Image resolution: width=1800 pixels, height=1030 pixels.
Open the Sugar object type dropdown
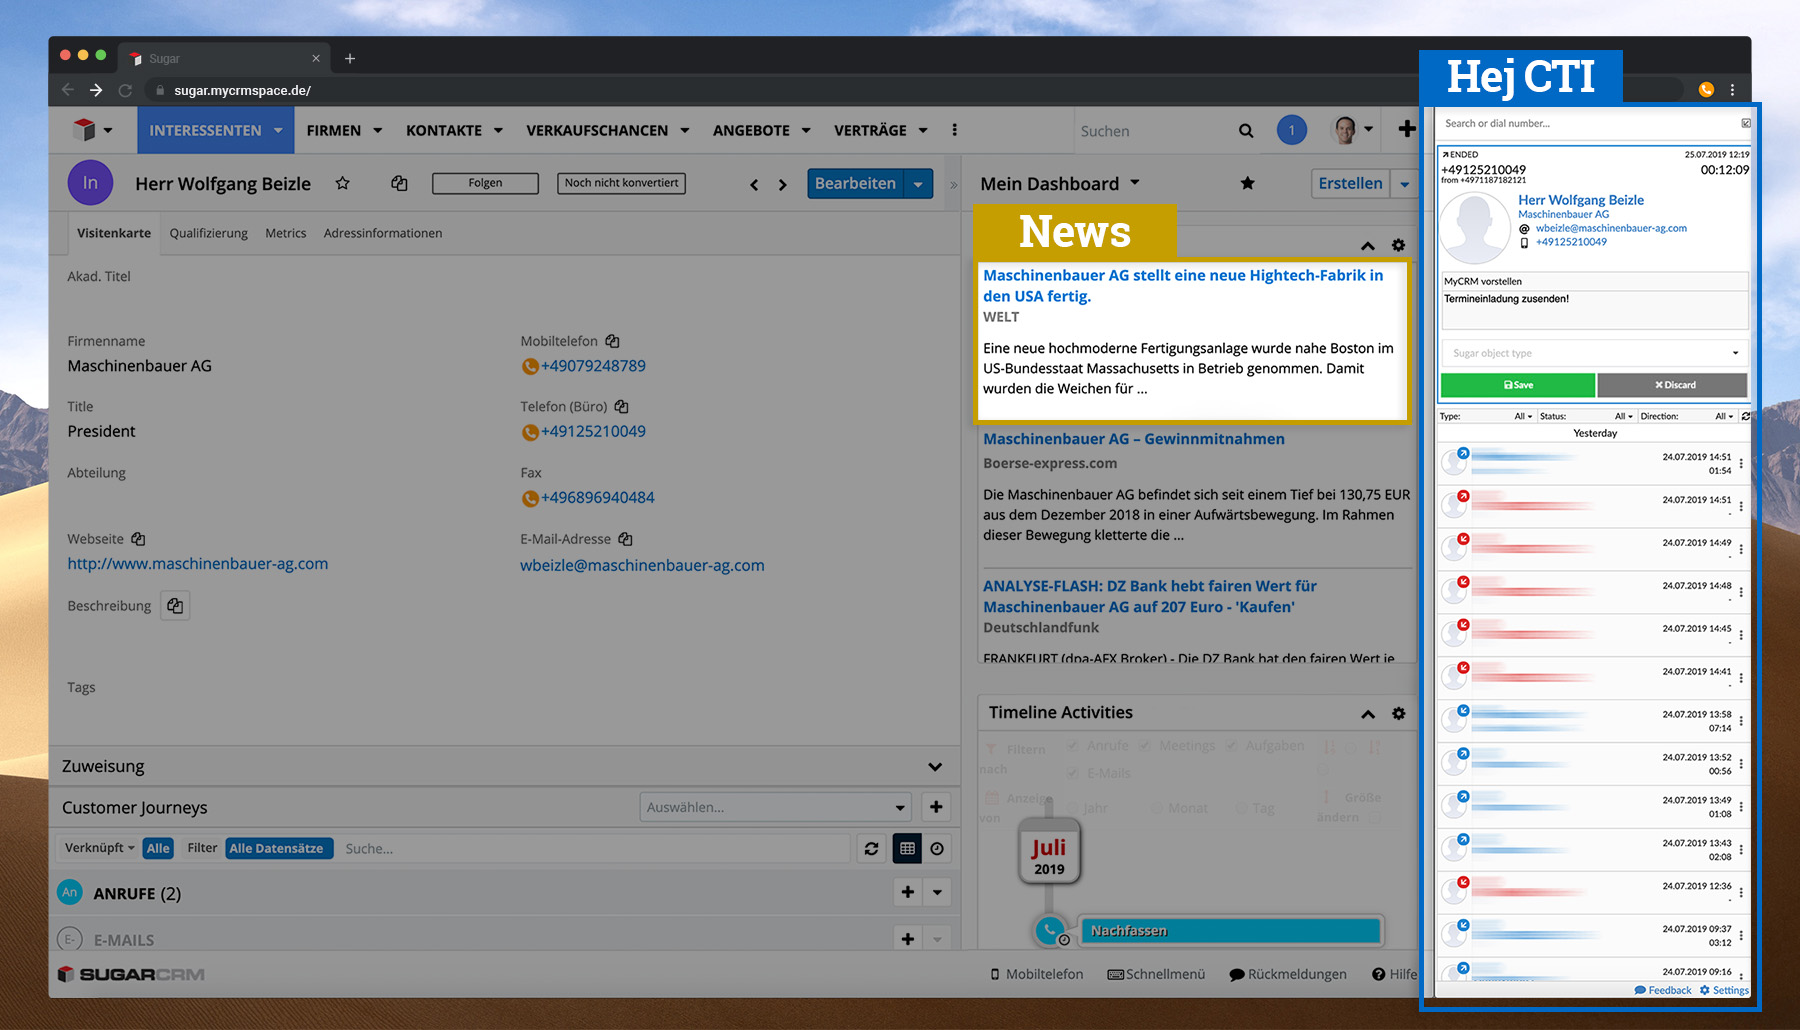(1594, 353)
